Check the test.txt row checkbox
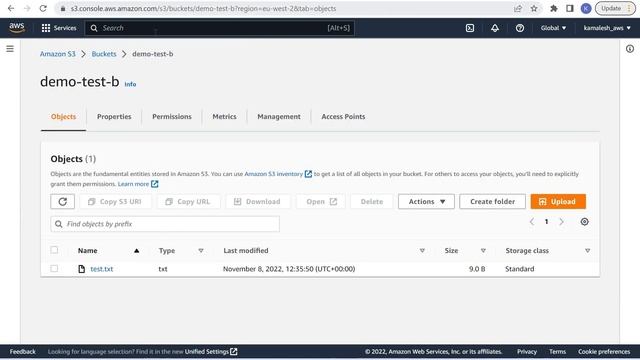 (x=54, y=268)
